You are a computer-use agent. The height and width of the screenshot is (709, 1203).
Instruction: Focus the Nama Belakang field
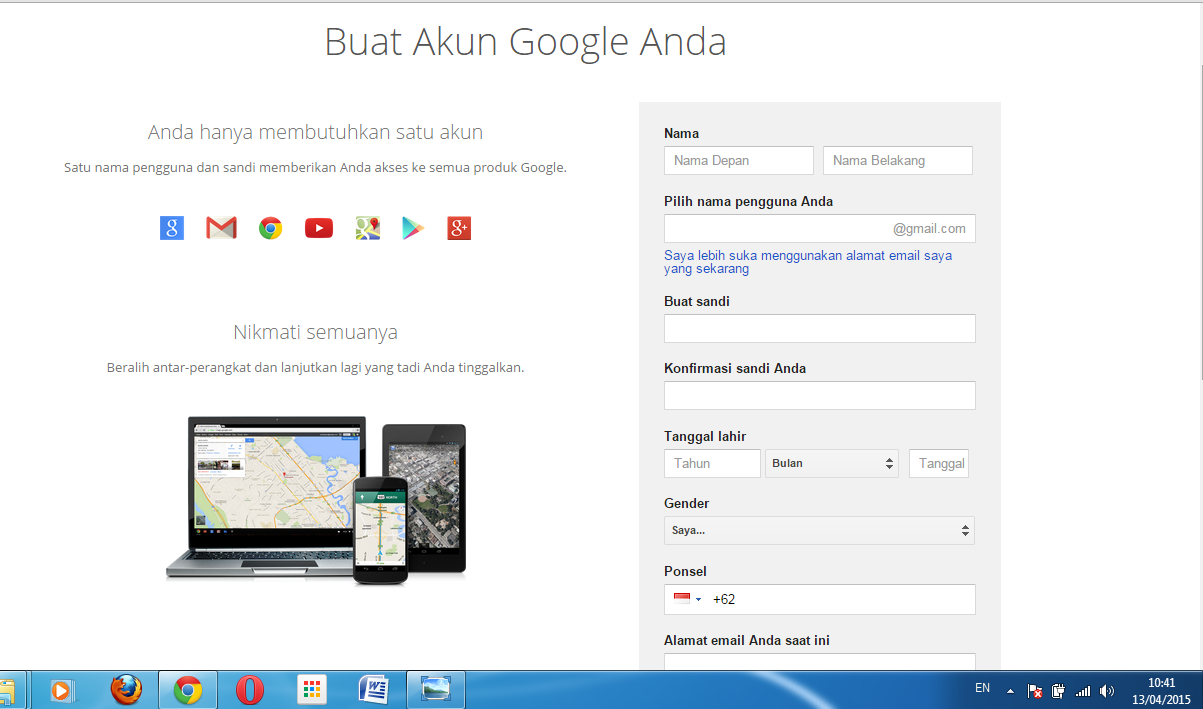[x=898, y=160]
